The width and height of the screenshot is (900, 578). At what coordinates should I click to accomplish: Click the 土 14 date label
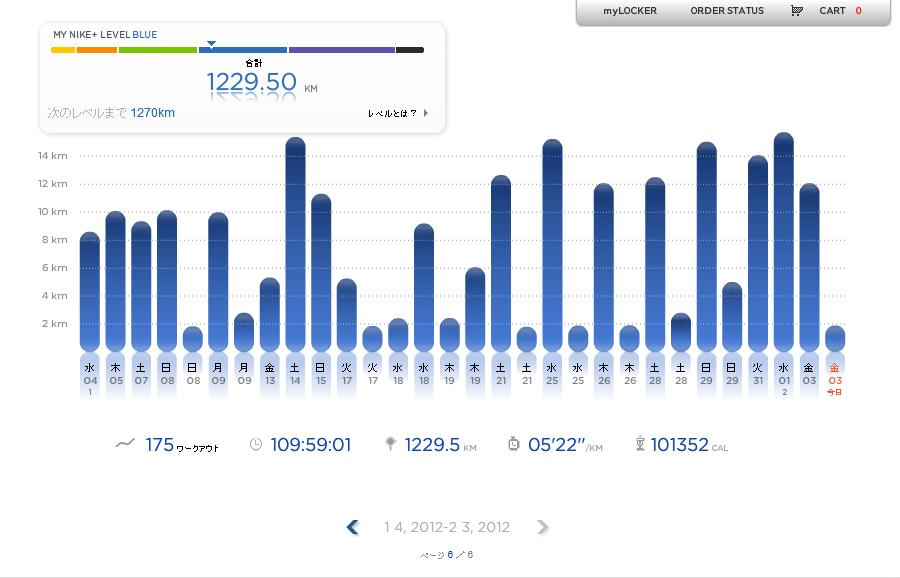click(295, 374)
